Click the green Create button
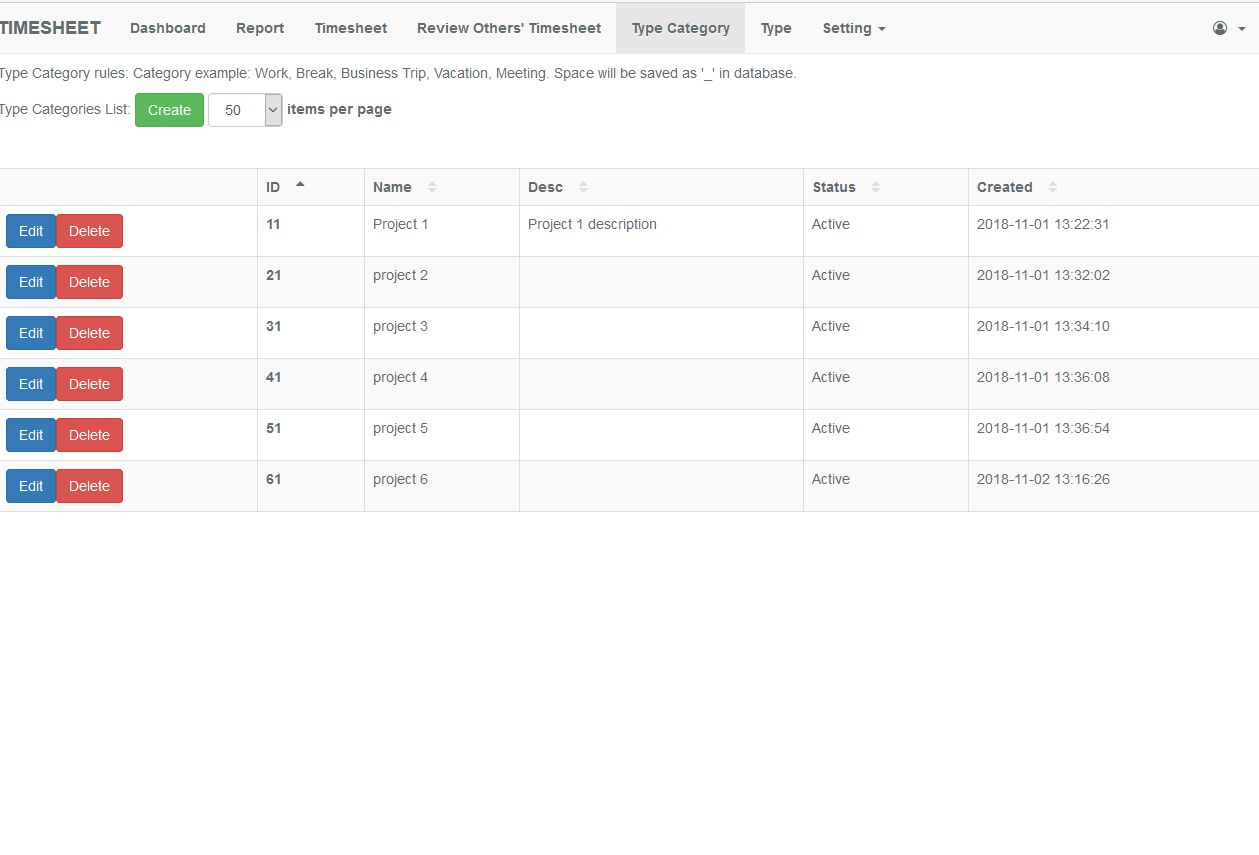The height and width of the screenshot is (855, 1259). (x=168, y=110)
